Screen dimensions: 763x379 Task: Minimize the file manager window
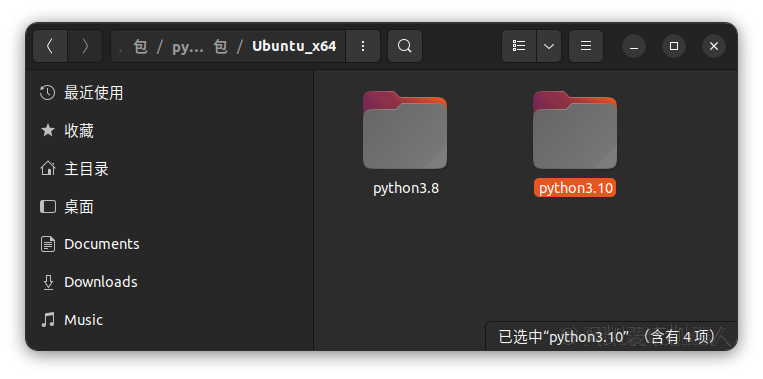634,46
